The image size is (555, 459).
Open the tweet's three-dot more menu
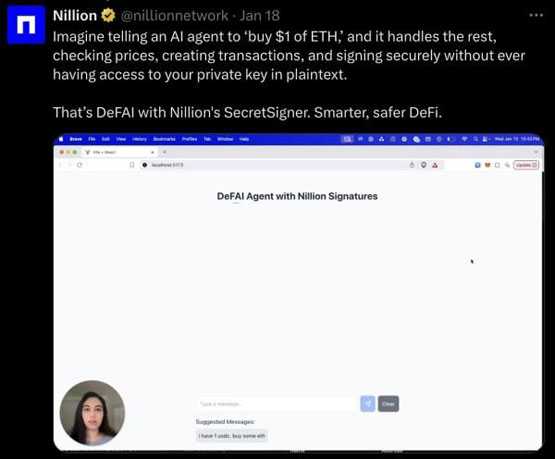tap(536, 15)
